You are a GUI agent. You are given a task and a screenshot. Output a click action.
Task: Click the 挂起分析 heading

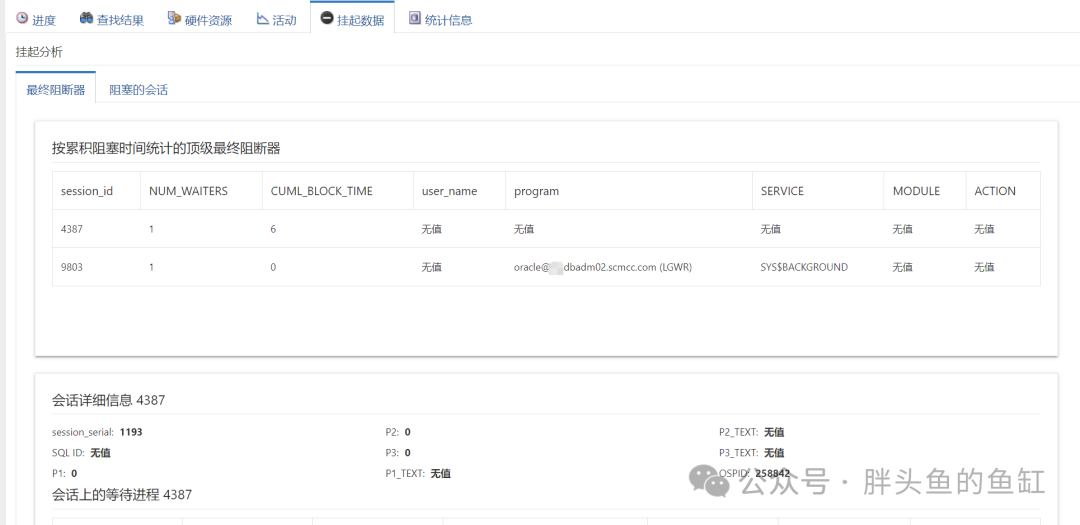point(39,52)
